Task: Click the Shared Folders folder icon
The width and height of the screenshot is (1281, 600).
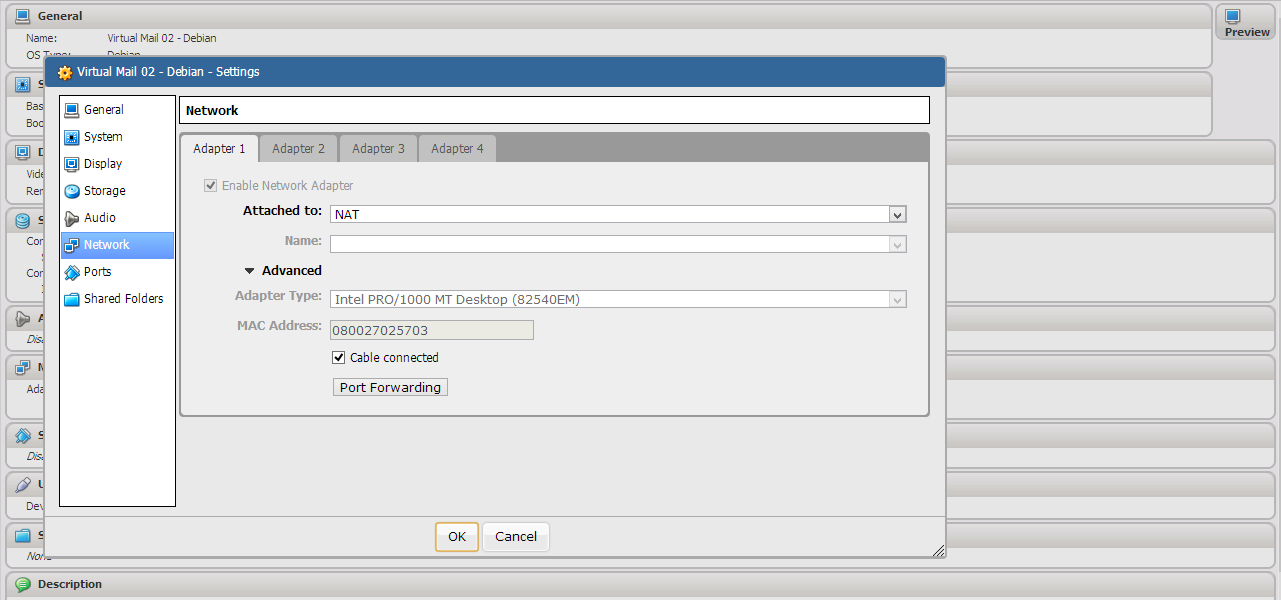Action: (x=72, y=299)
